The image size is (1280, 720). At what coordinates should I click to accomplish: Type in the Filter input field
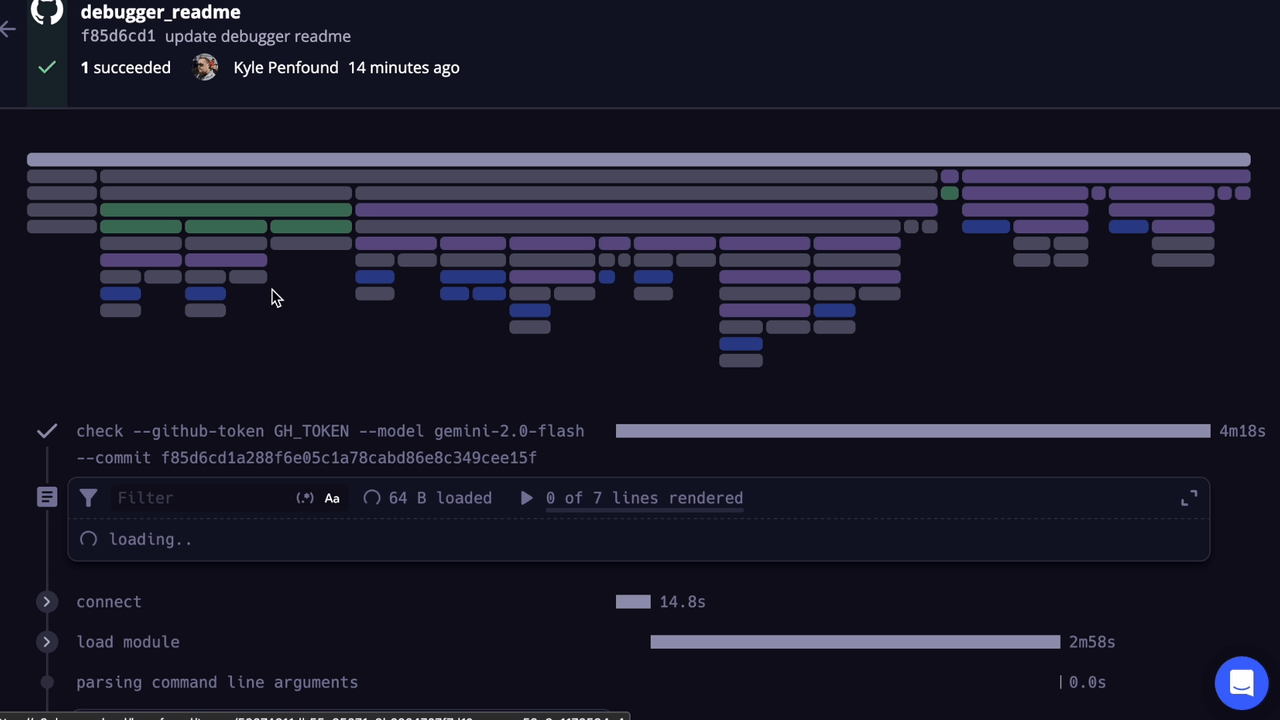pyautogui.click(x=200, y=498)
